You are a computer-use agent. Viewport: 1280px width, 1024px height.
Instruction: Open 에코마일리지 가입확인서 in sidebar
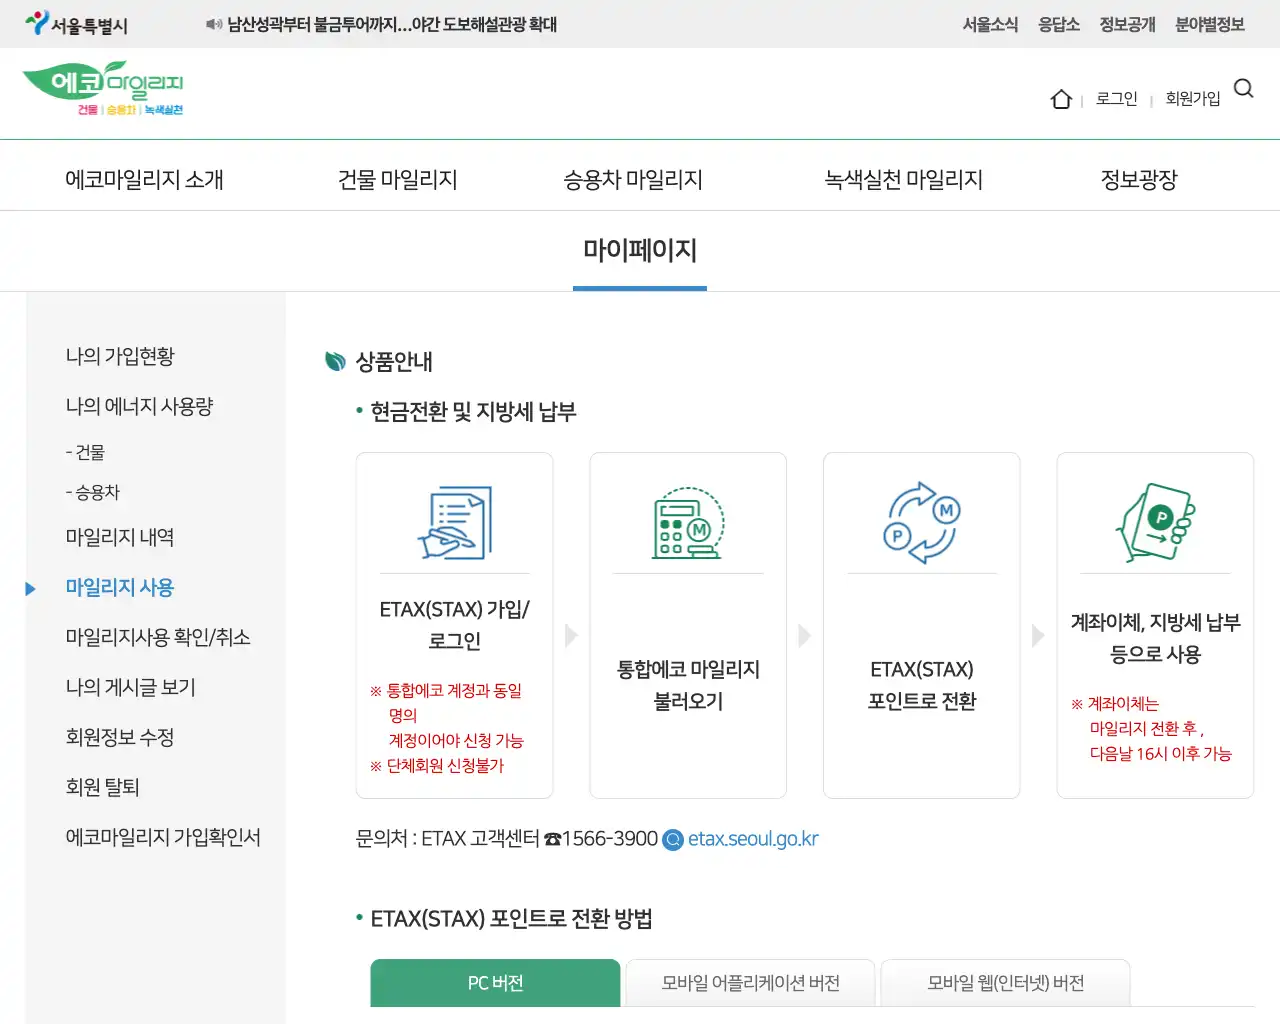(163, 837)
